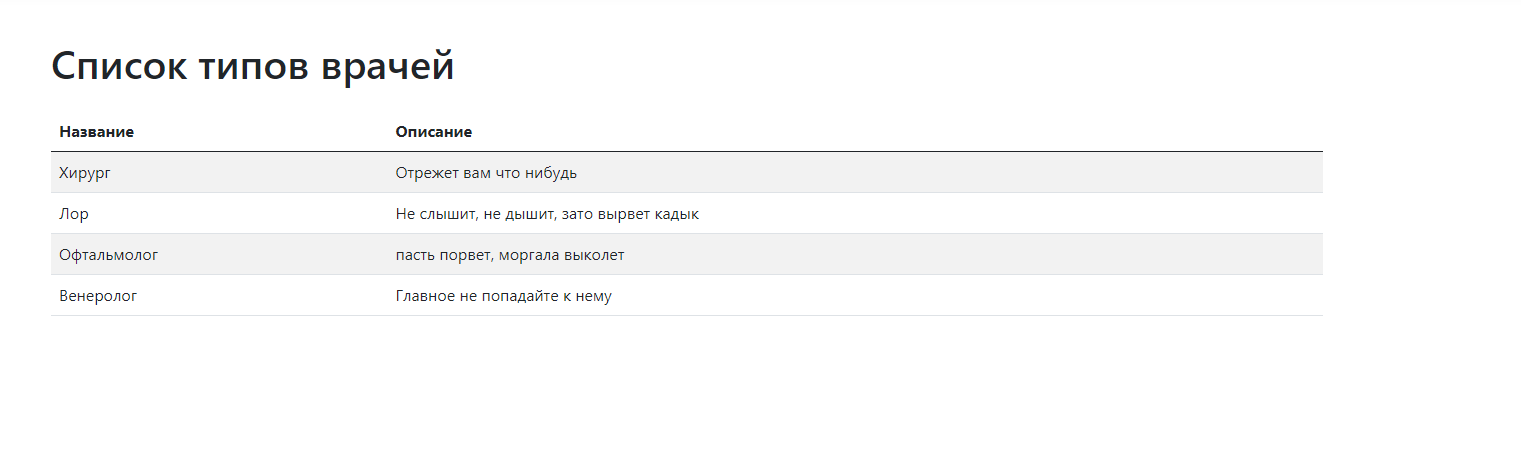
Task: Select the "Хирург" name cell
Action: (x=85, y=173)
